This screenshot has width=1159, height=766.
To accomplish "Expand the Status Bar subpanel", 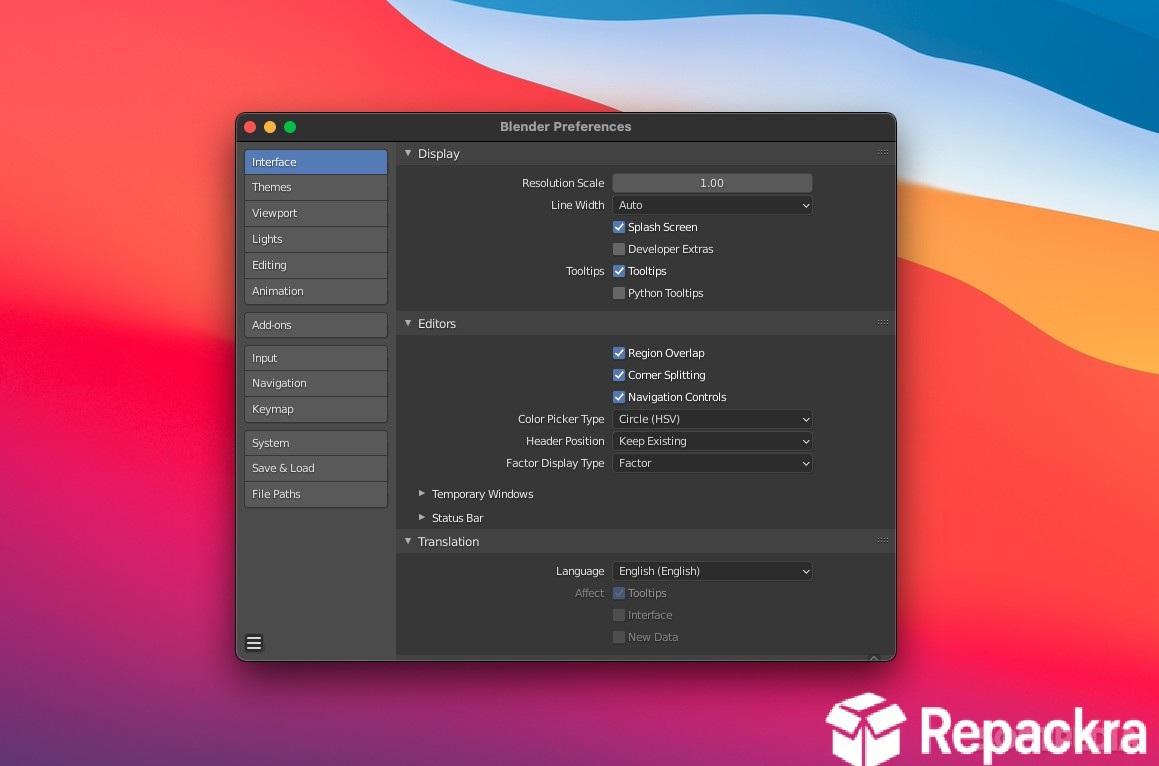I will 421,518.
